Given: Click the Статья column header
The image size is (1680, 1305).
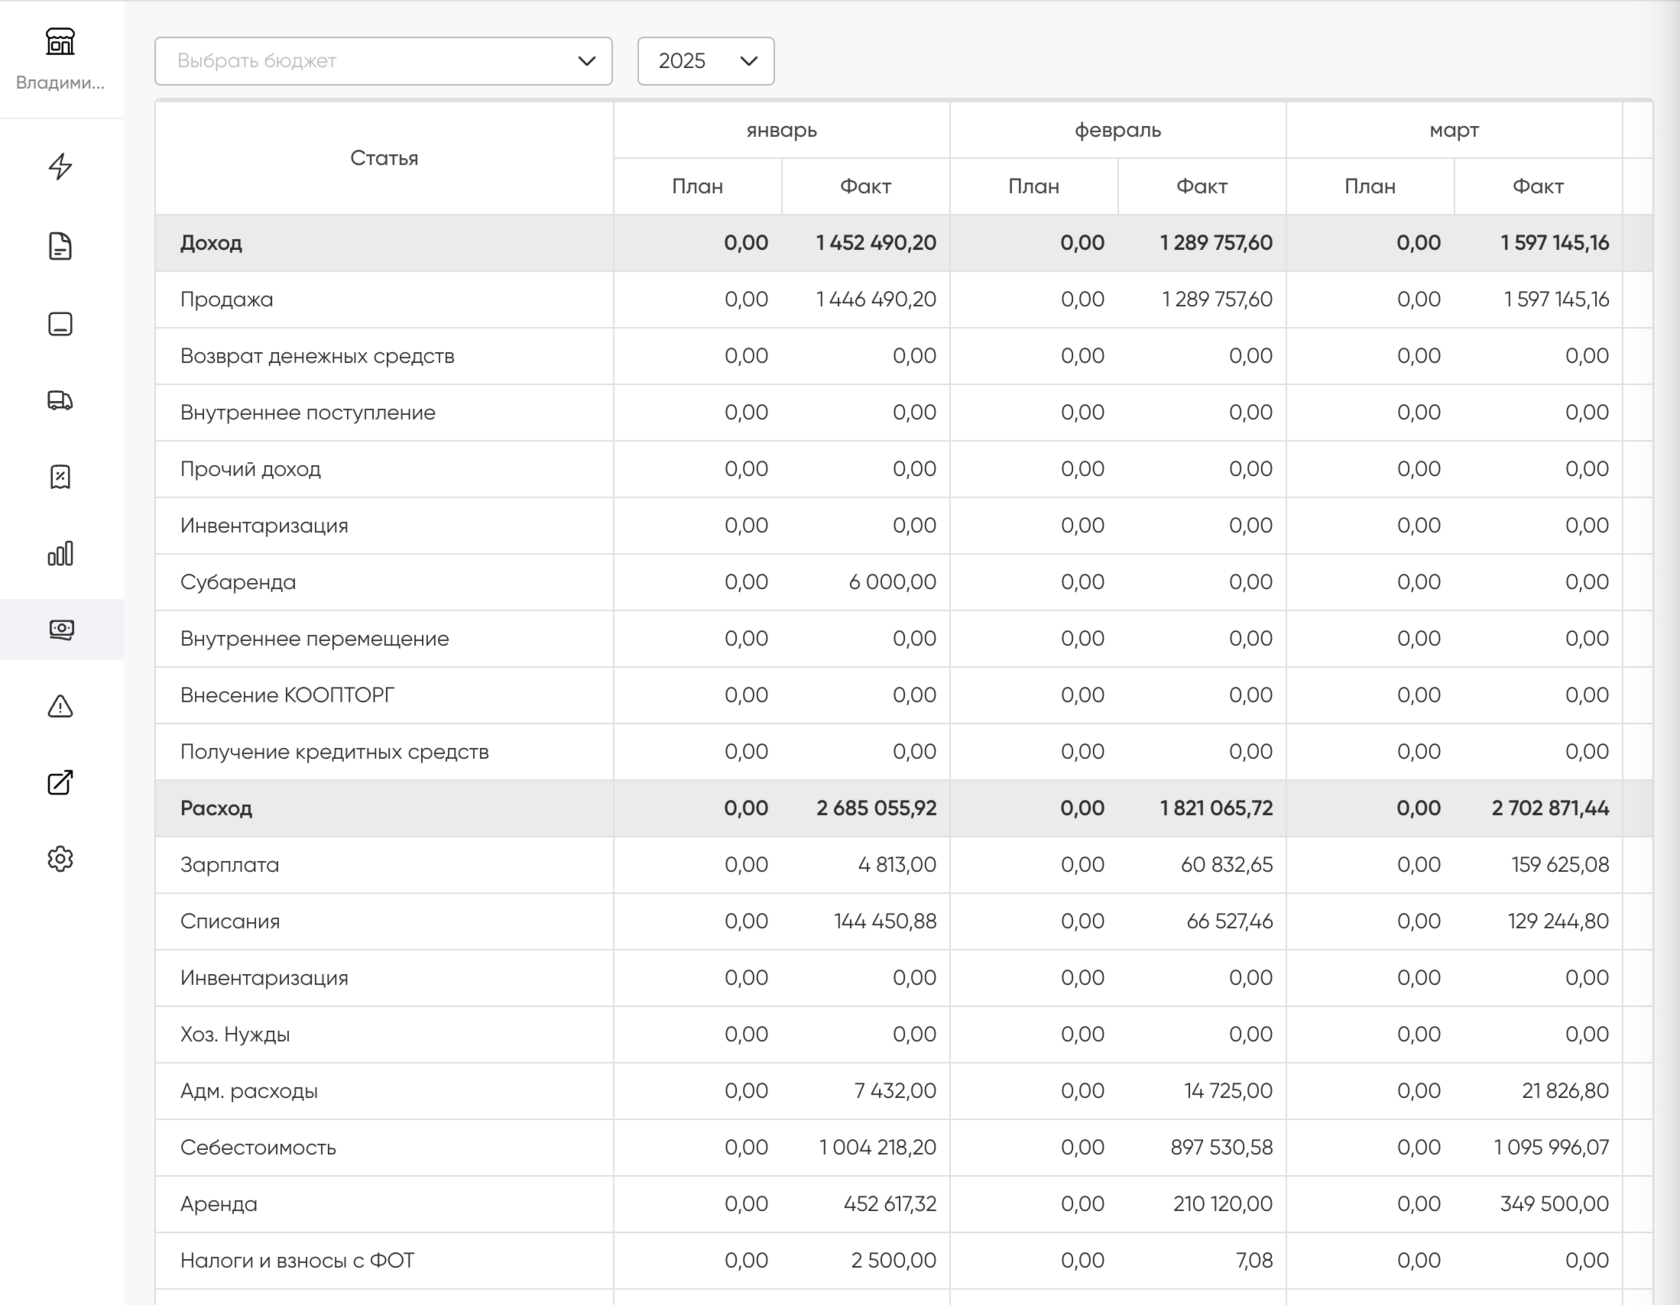Looking at the screenshot, I should (384, 158).
